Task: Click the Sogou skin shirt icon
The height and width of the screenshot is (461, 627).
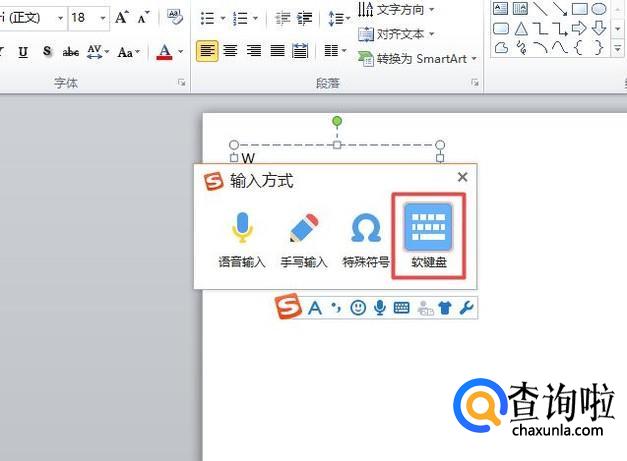Action: (x=445, y=308)
